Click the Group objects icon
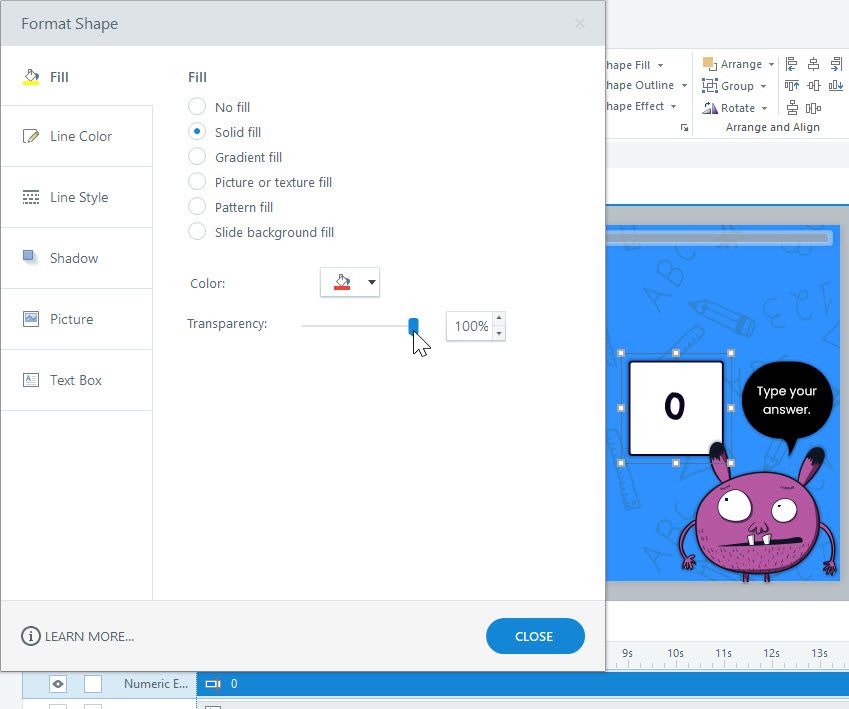This screenshot has height=709, width=849. 709,86
